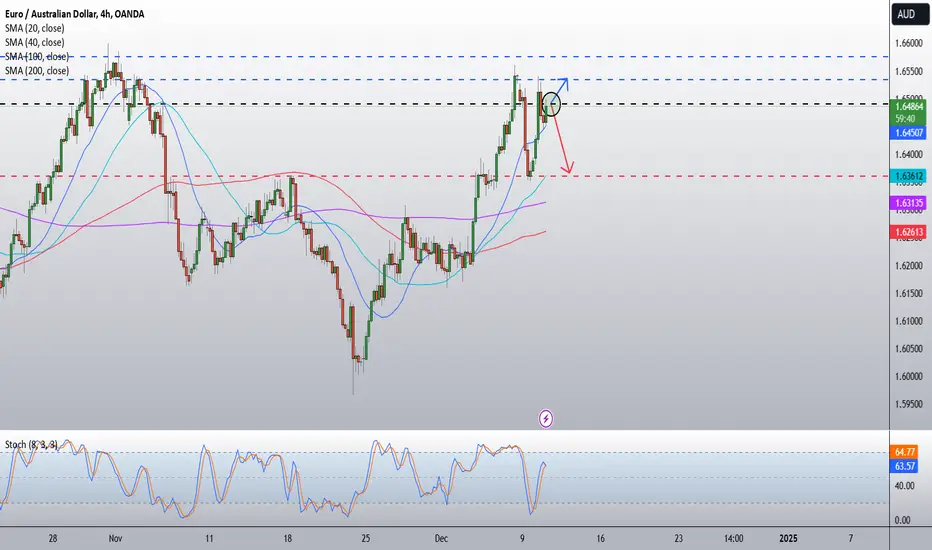The height and width of the screenshot is (550, 932).
Task: Select the SMA (20, close) indicator label
Action: (34, 28)
